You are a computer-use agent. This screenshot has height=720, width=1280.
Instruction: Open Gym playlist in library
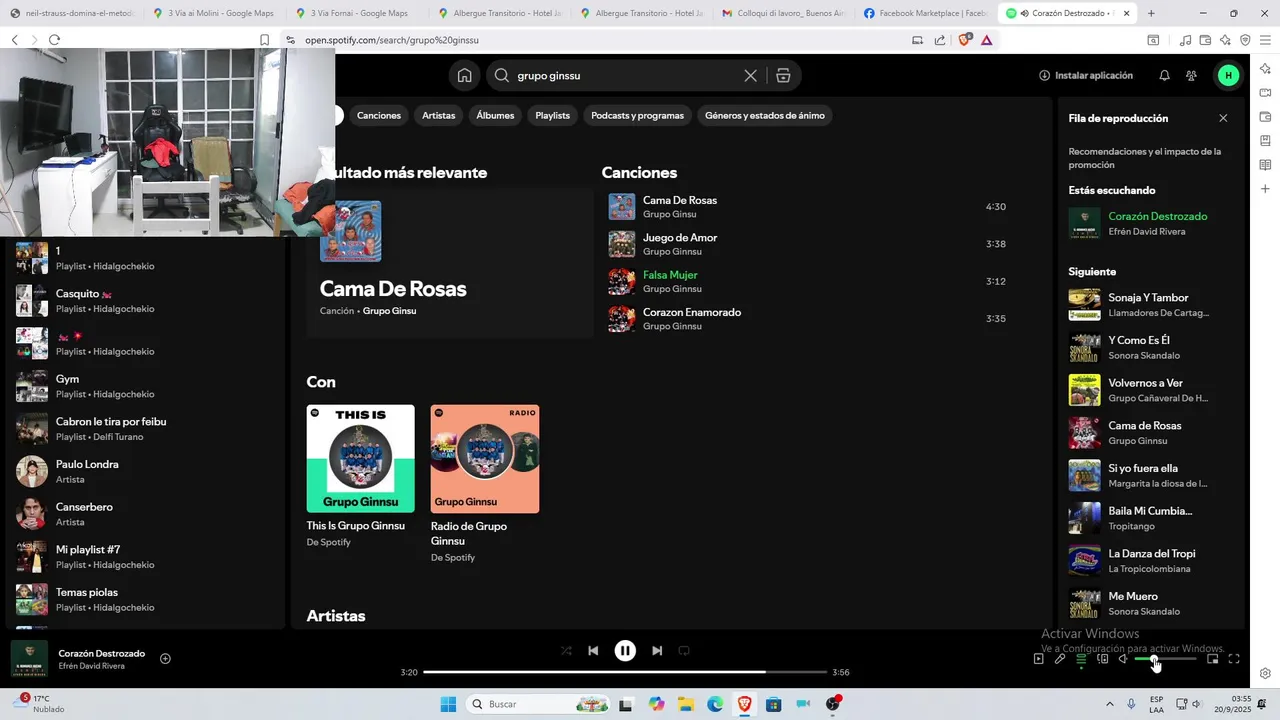(x=145, y=386)
